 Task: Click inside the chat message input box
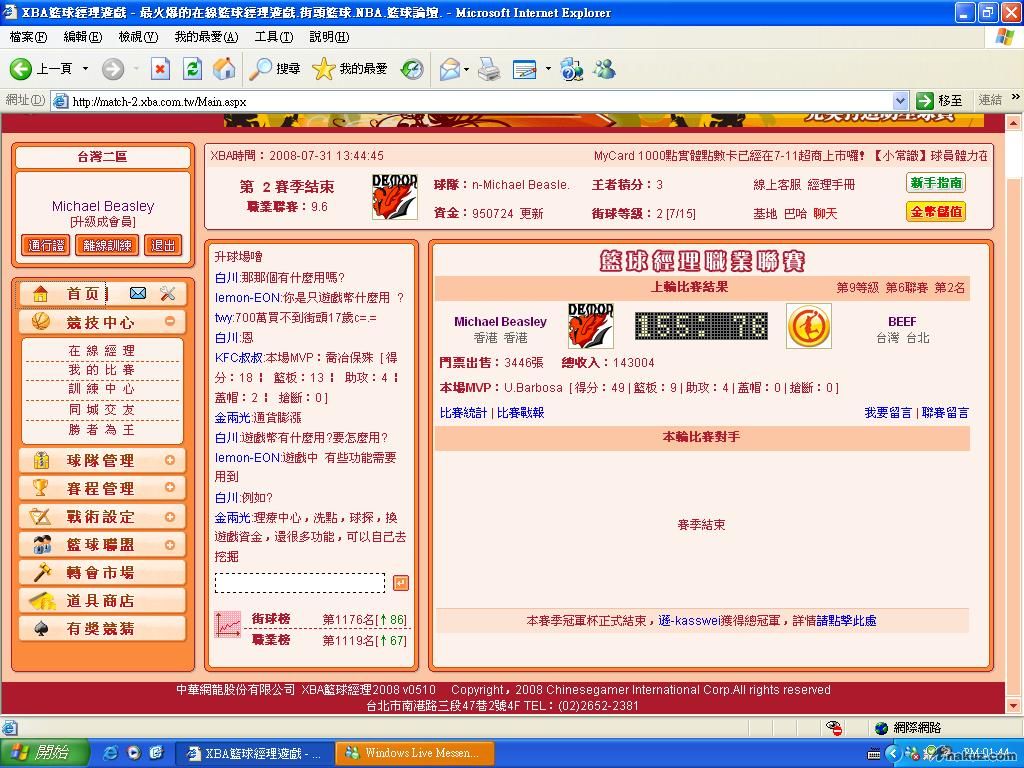pos(300,583)
